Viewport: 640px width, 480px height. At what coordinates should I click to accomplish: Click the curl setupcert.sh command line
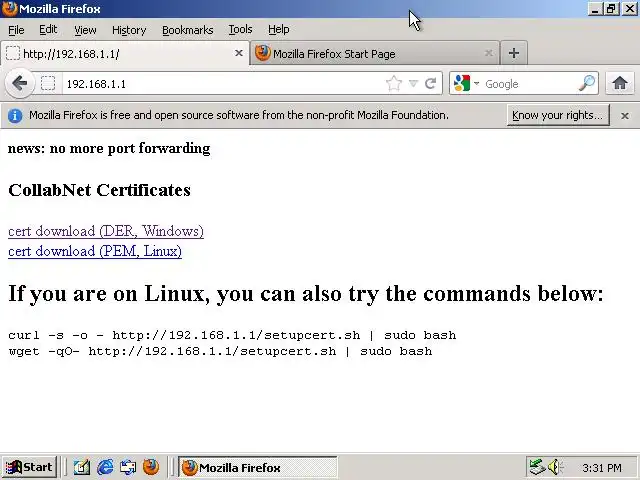point(232,336)
